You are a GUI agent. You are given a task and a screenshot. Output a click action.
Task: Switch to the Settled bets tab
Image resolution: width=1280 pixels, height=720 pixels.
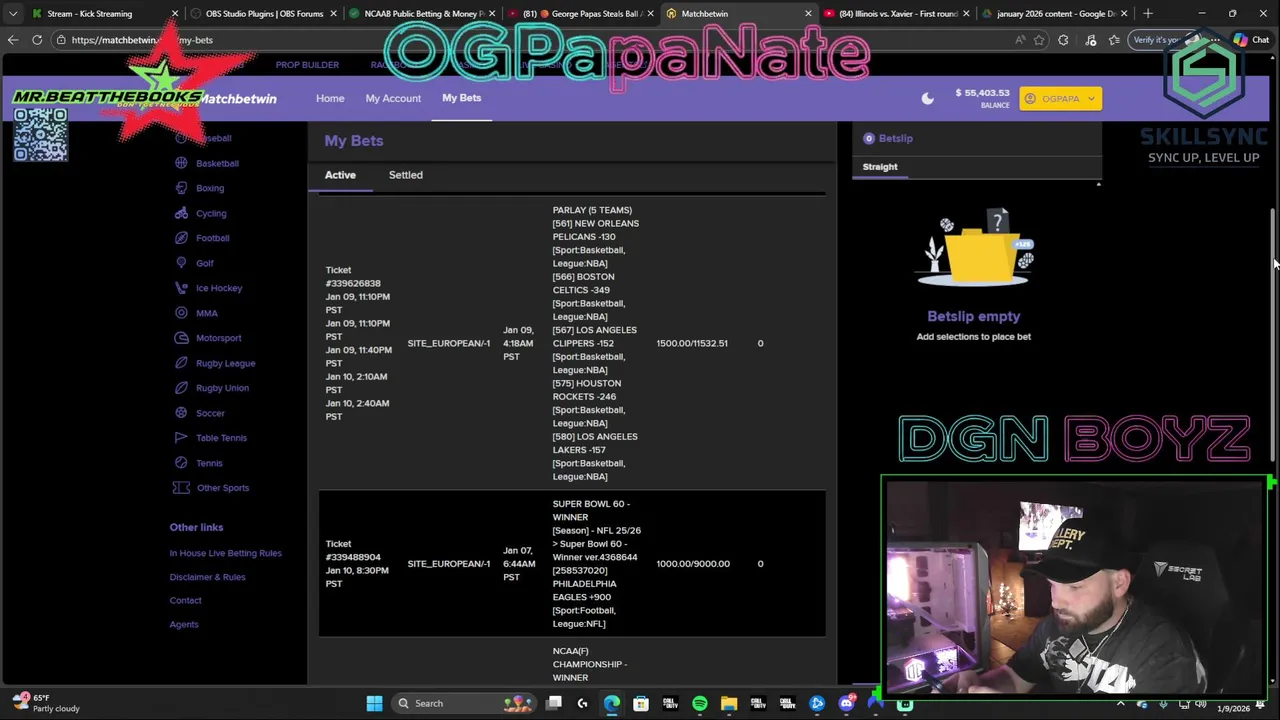[x=406, y=175]
